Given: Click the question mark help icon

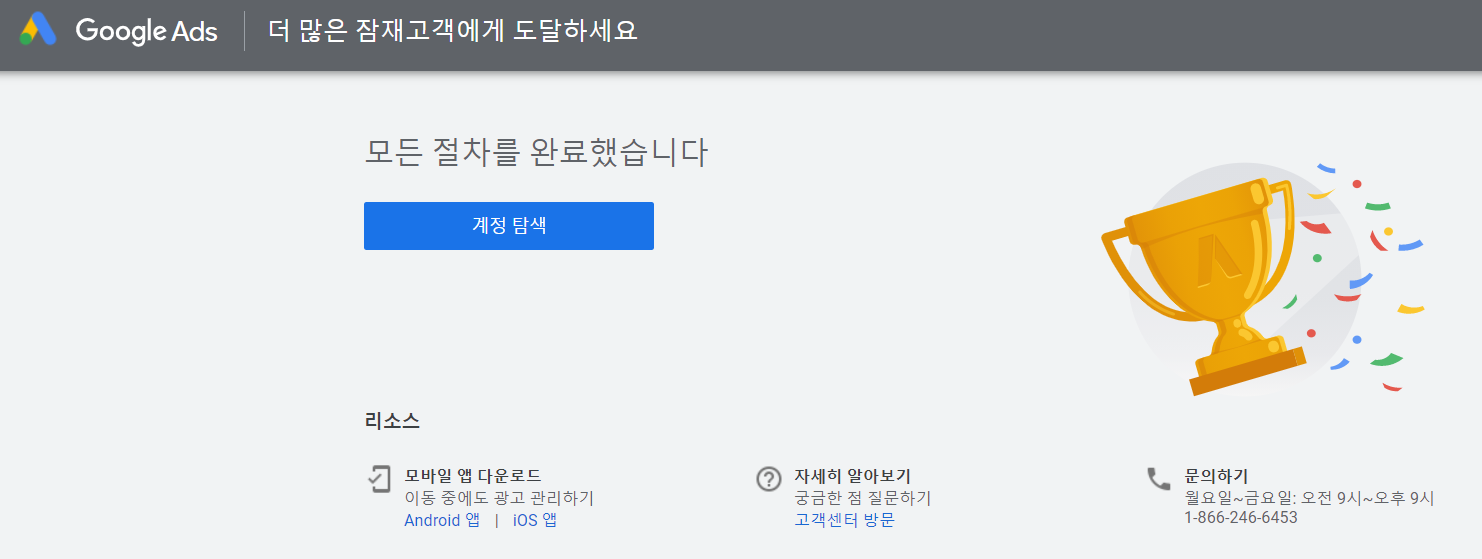Looking at the screenshot, I should (768, 478).
